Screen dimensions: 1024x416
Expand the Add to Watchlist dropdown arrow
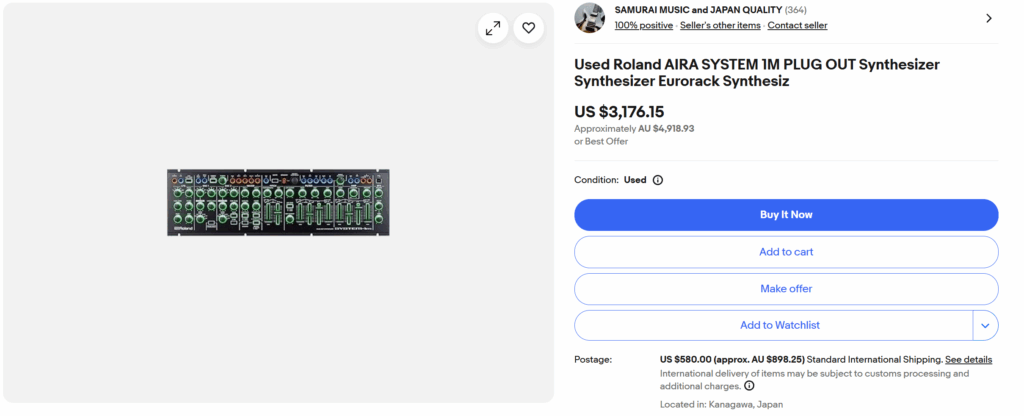985,325
